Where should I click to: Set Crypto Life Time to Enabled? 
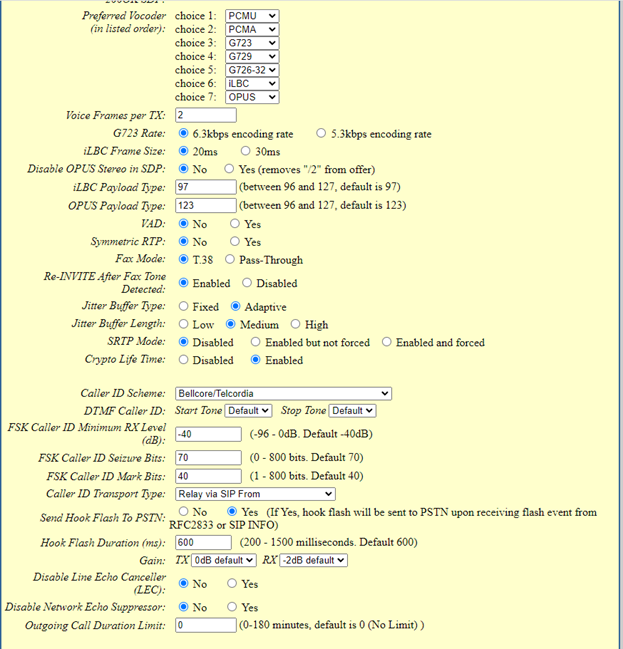coord(255,360)
